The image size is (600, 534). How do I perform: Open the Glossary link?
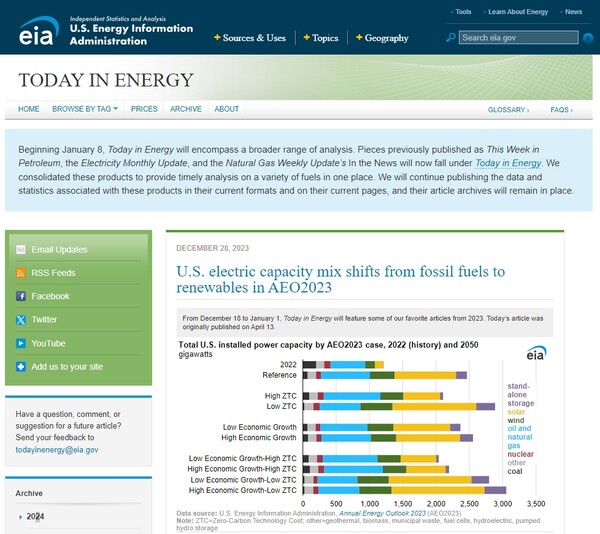[508, 109]
